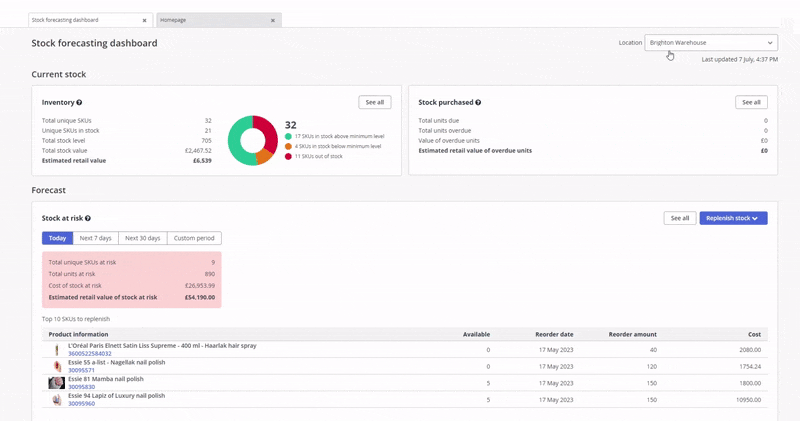
Task: Click the Essie 81 Mamba product thumbnail
Action: pos(56,382)
